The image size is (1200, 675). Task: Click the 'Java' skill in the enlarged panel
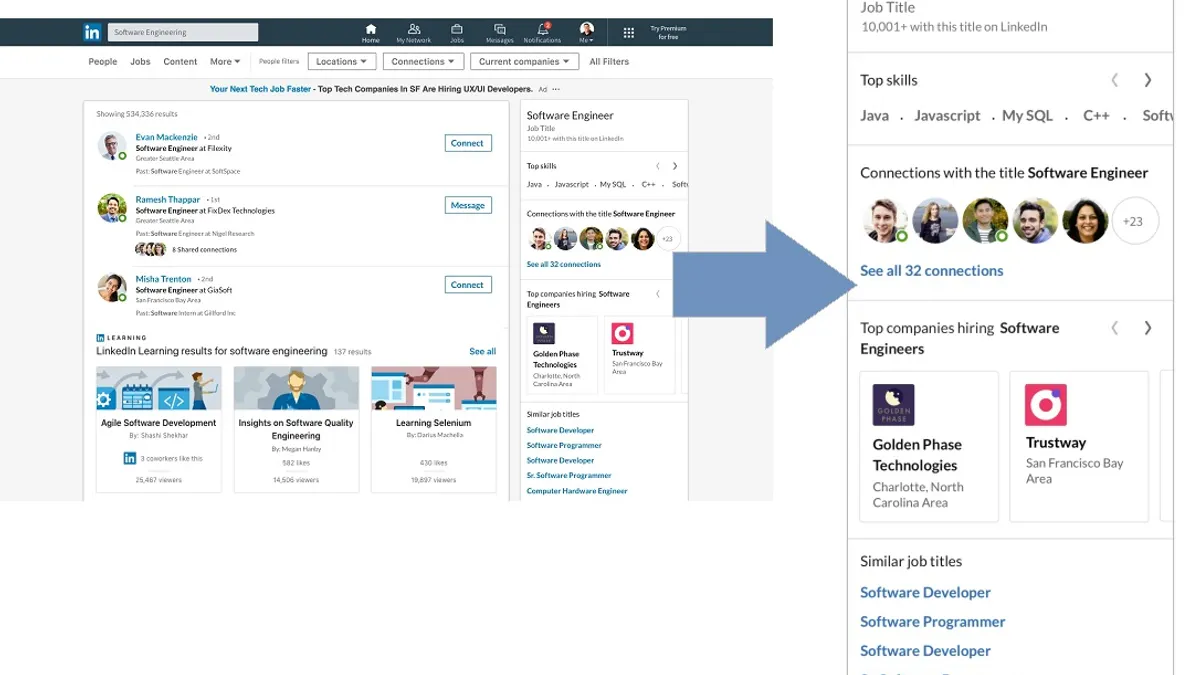(x=874, y=115)
